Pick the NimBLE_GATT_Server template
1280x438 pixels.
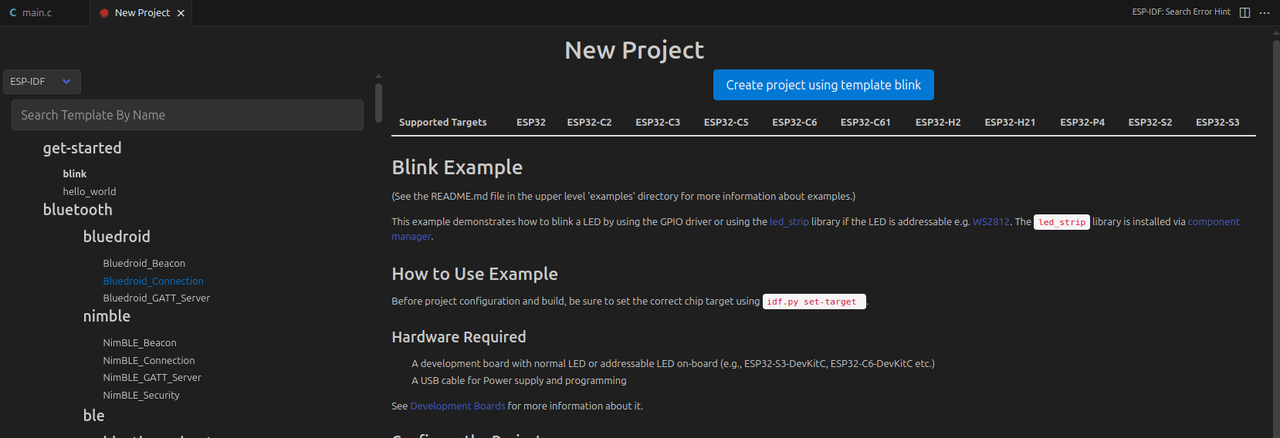click(x=152, y=378)
